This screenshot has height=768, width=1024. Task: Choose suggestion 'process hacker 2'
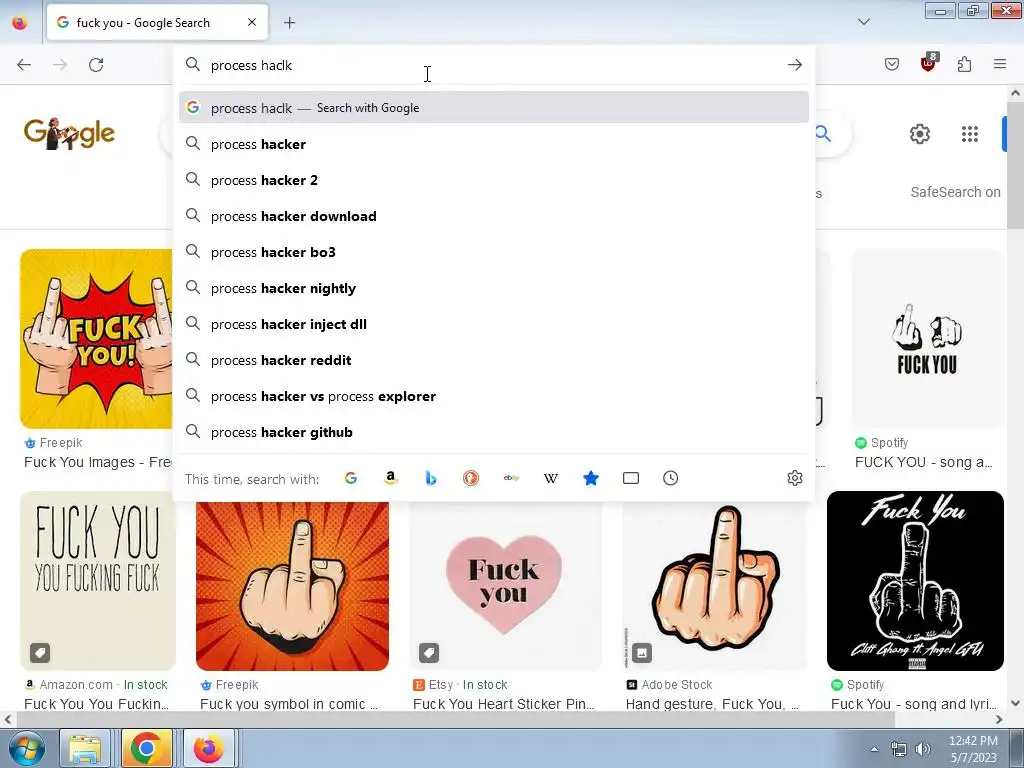494,180
